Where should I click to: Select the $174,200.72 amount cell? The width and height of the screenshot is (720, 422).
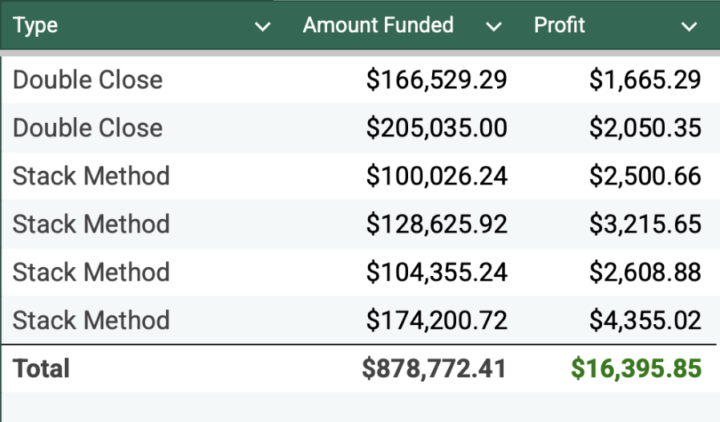click(437, 320)
